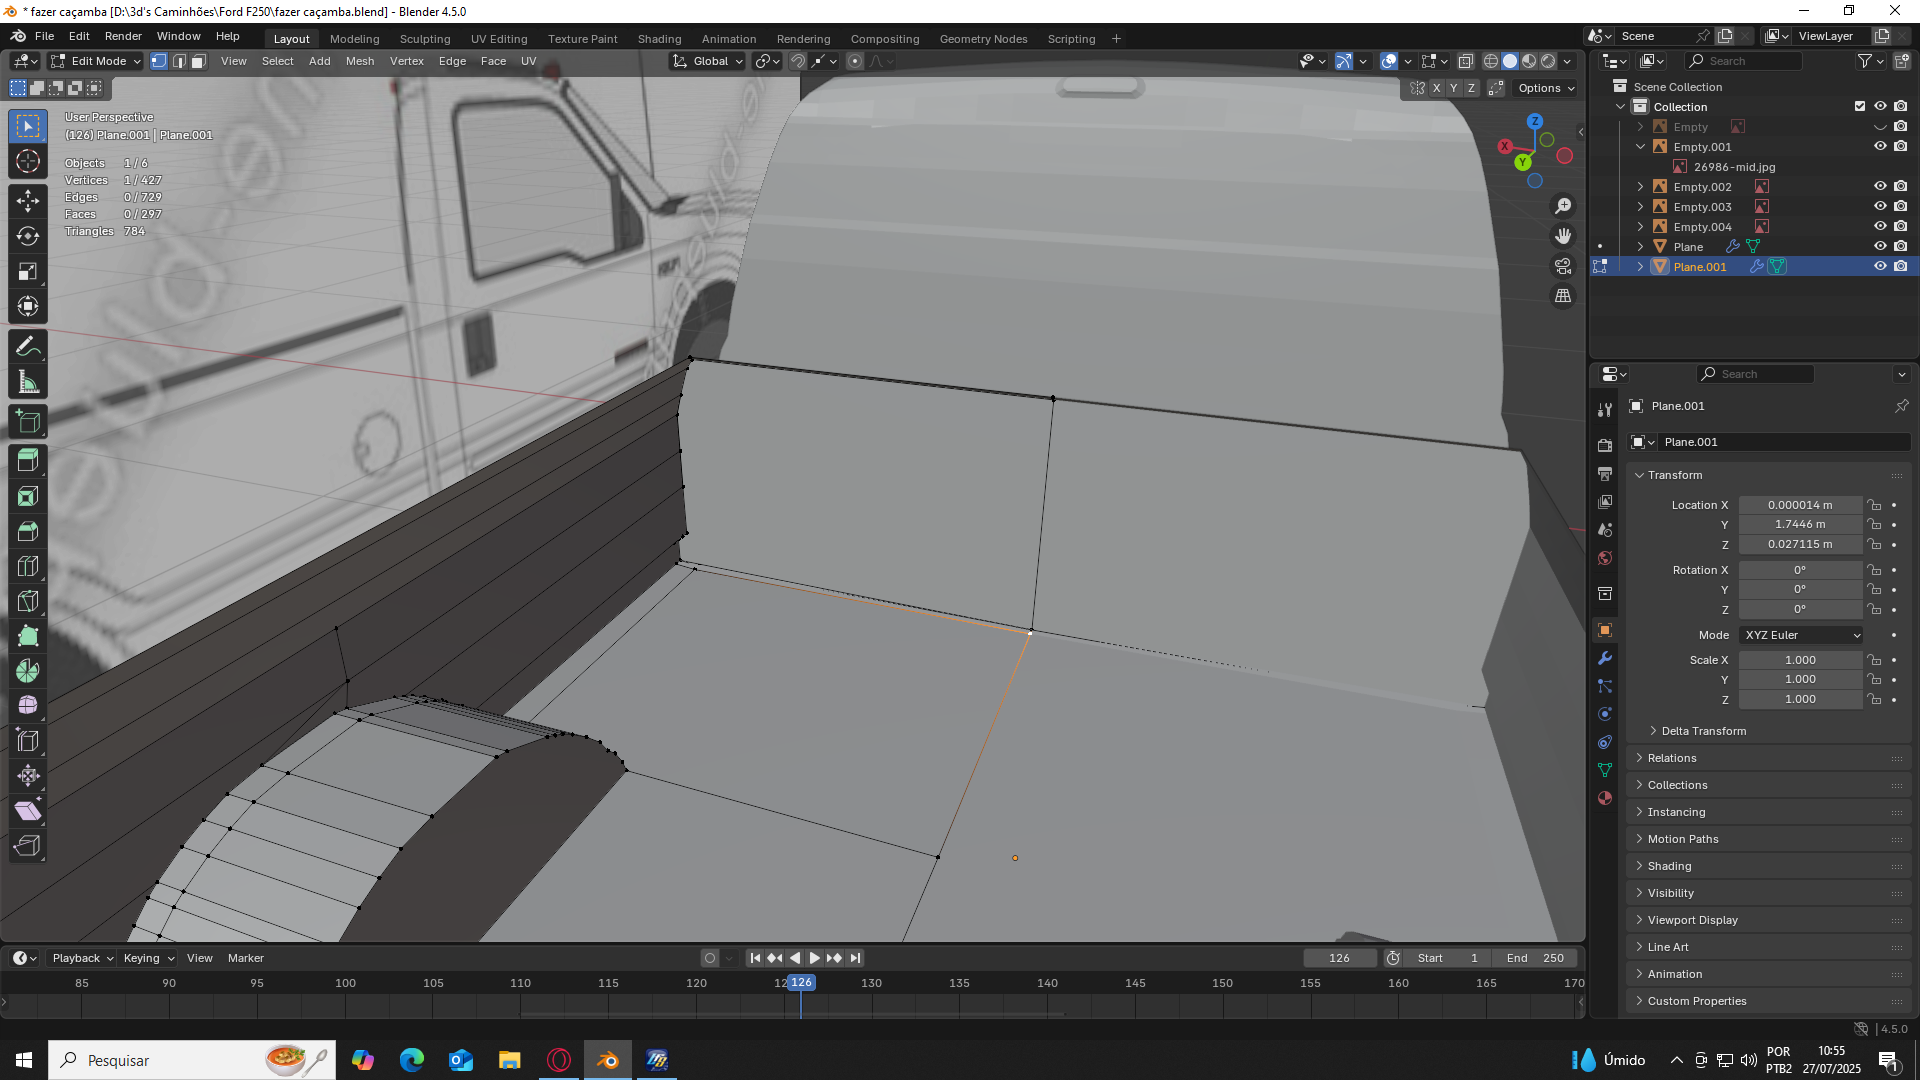Open Modifiers wrench properties tab
Screen dimensions: 1920x1080
(1605, 658)
